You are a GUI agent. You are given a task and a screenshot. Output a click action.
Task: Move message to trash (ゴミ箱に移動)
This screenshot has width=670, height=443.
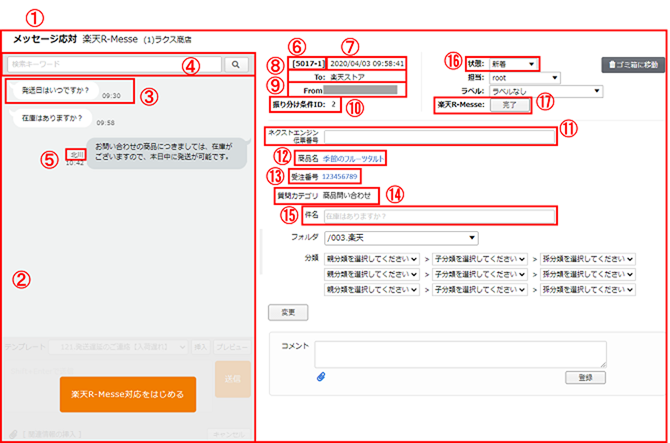click(628, 64)
